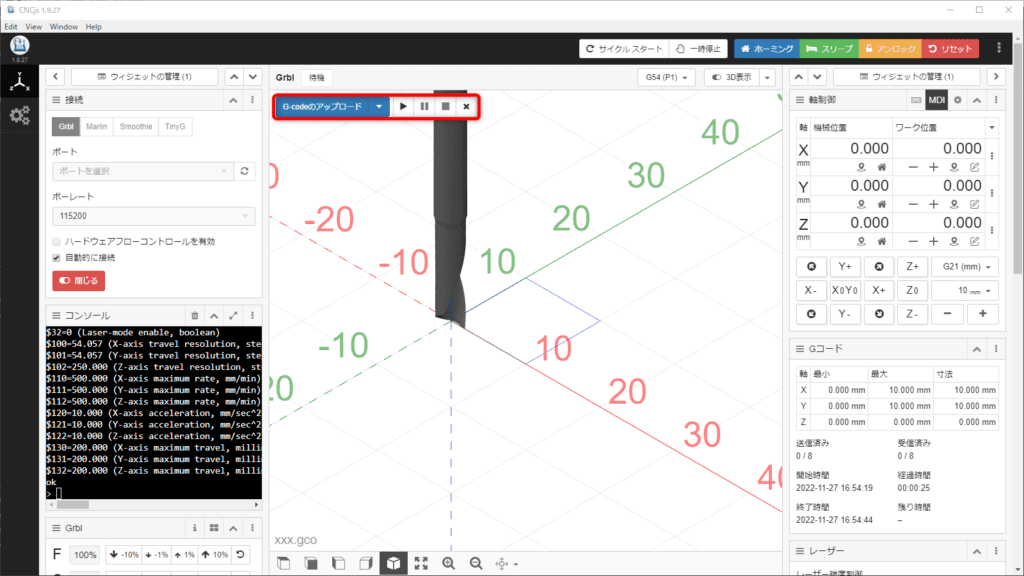Select Smoothie controller tab
The width and height of the screenshot is (1024, 576).
(x=136, y=127)
